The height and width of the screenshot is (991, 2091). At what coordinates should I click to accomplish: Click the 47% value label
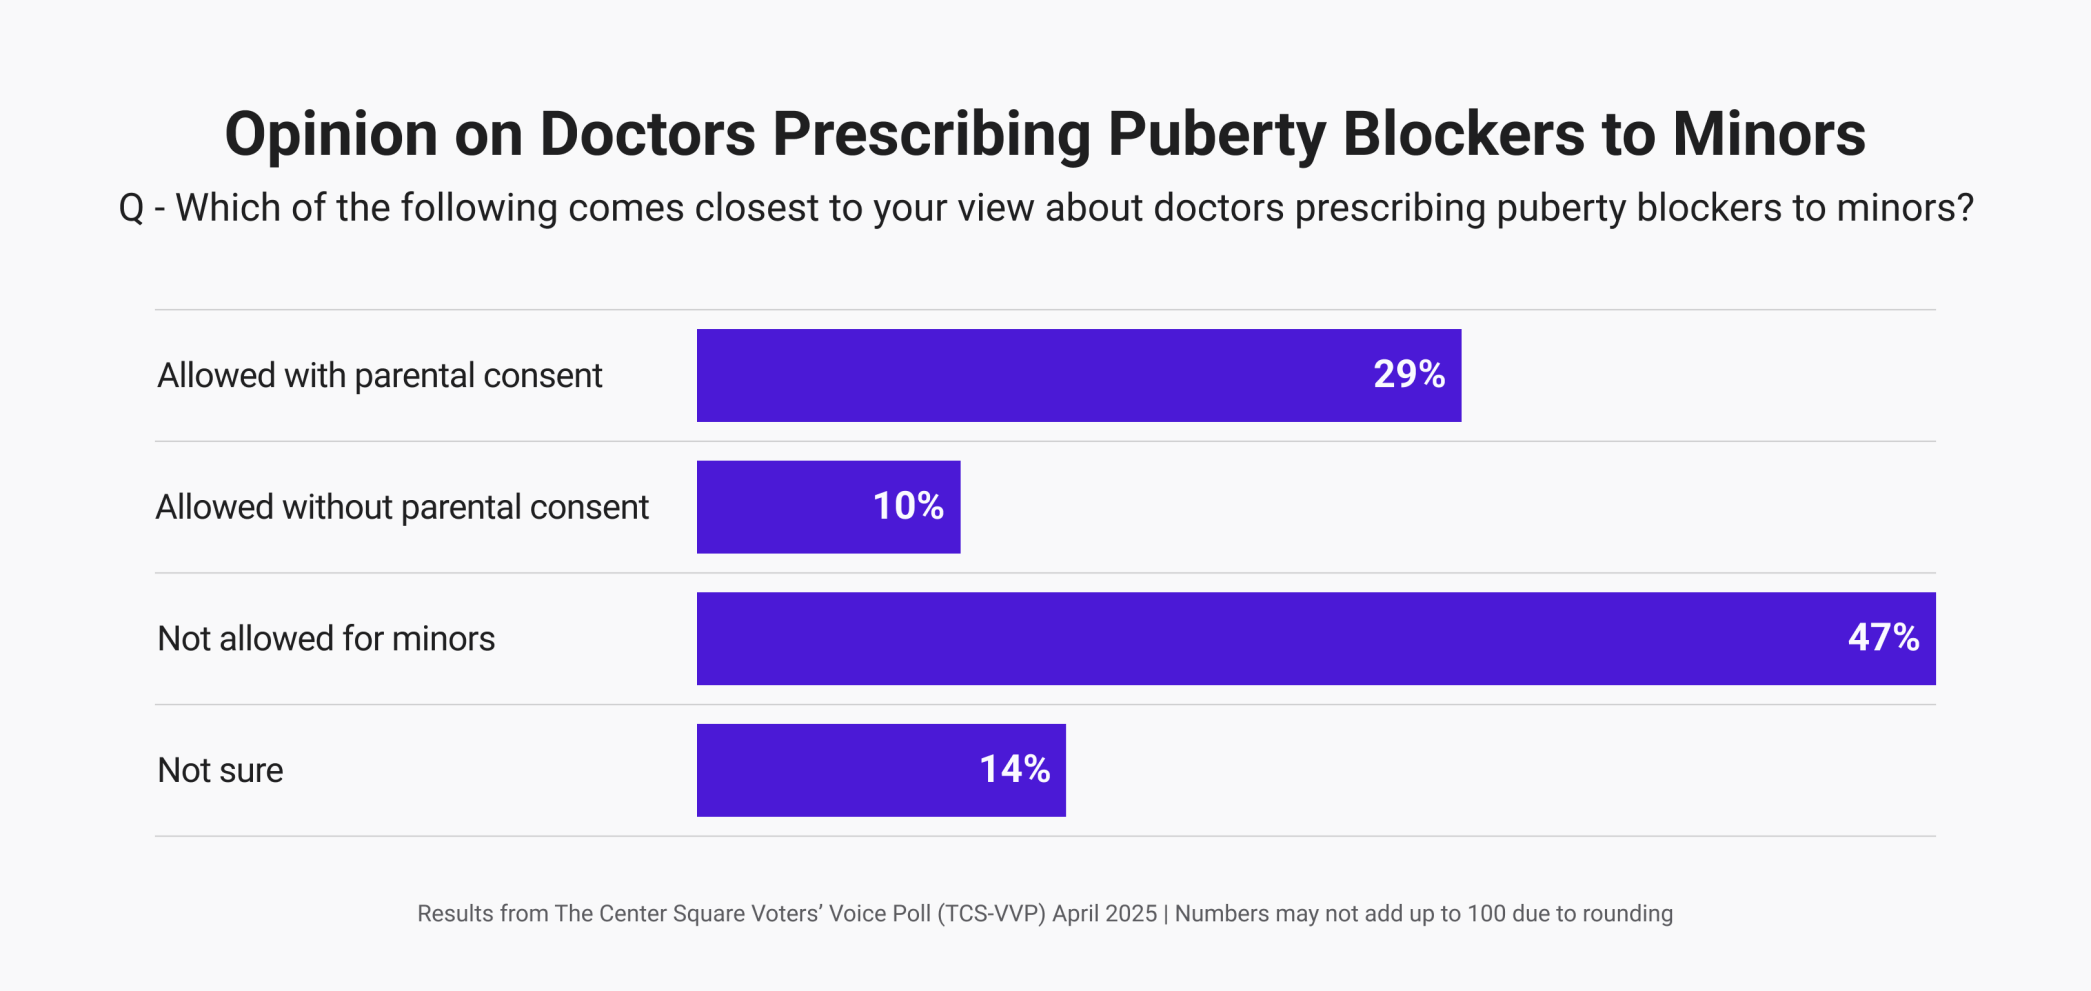(1883, 638)
